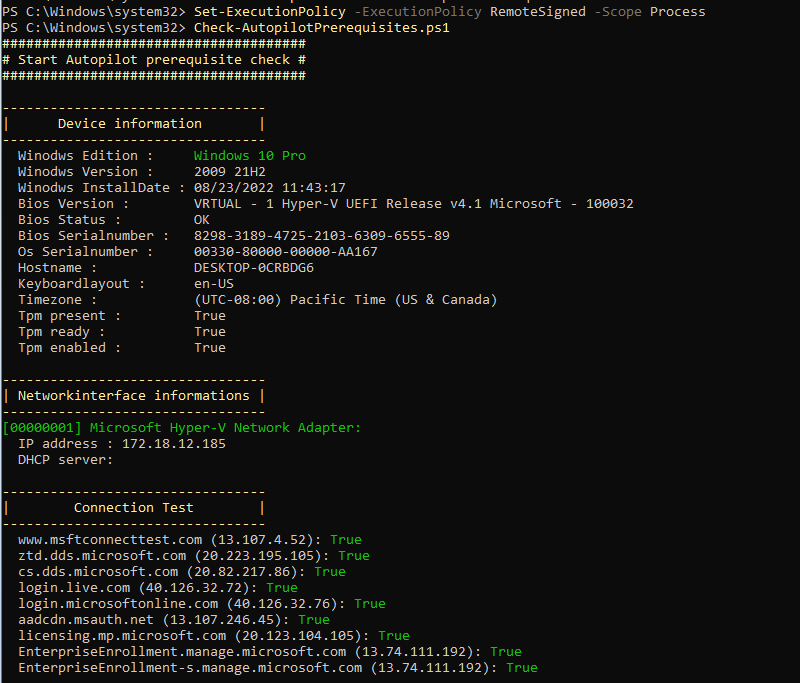800x683 pixels.
Task: Click the 'Connection Test' section title
Action: (134, 508)
